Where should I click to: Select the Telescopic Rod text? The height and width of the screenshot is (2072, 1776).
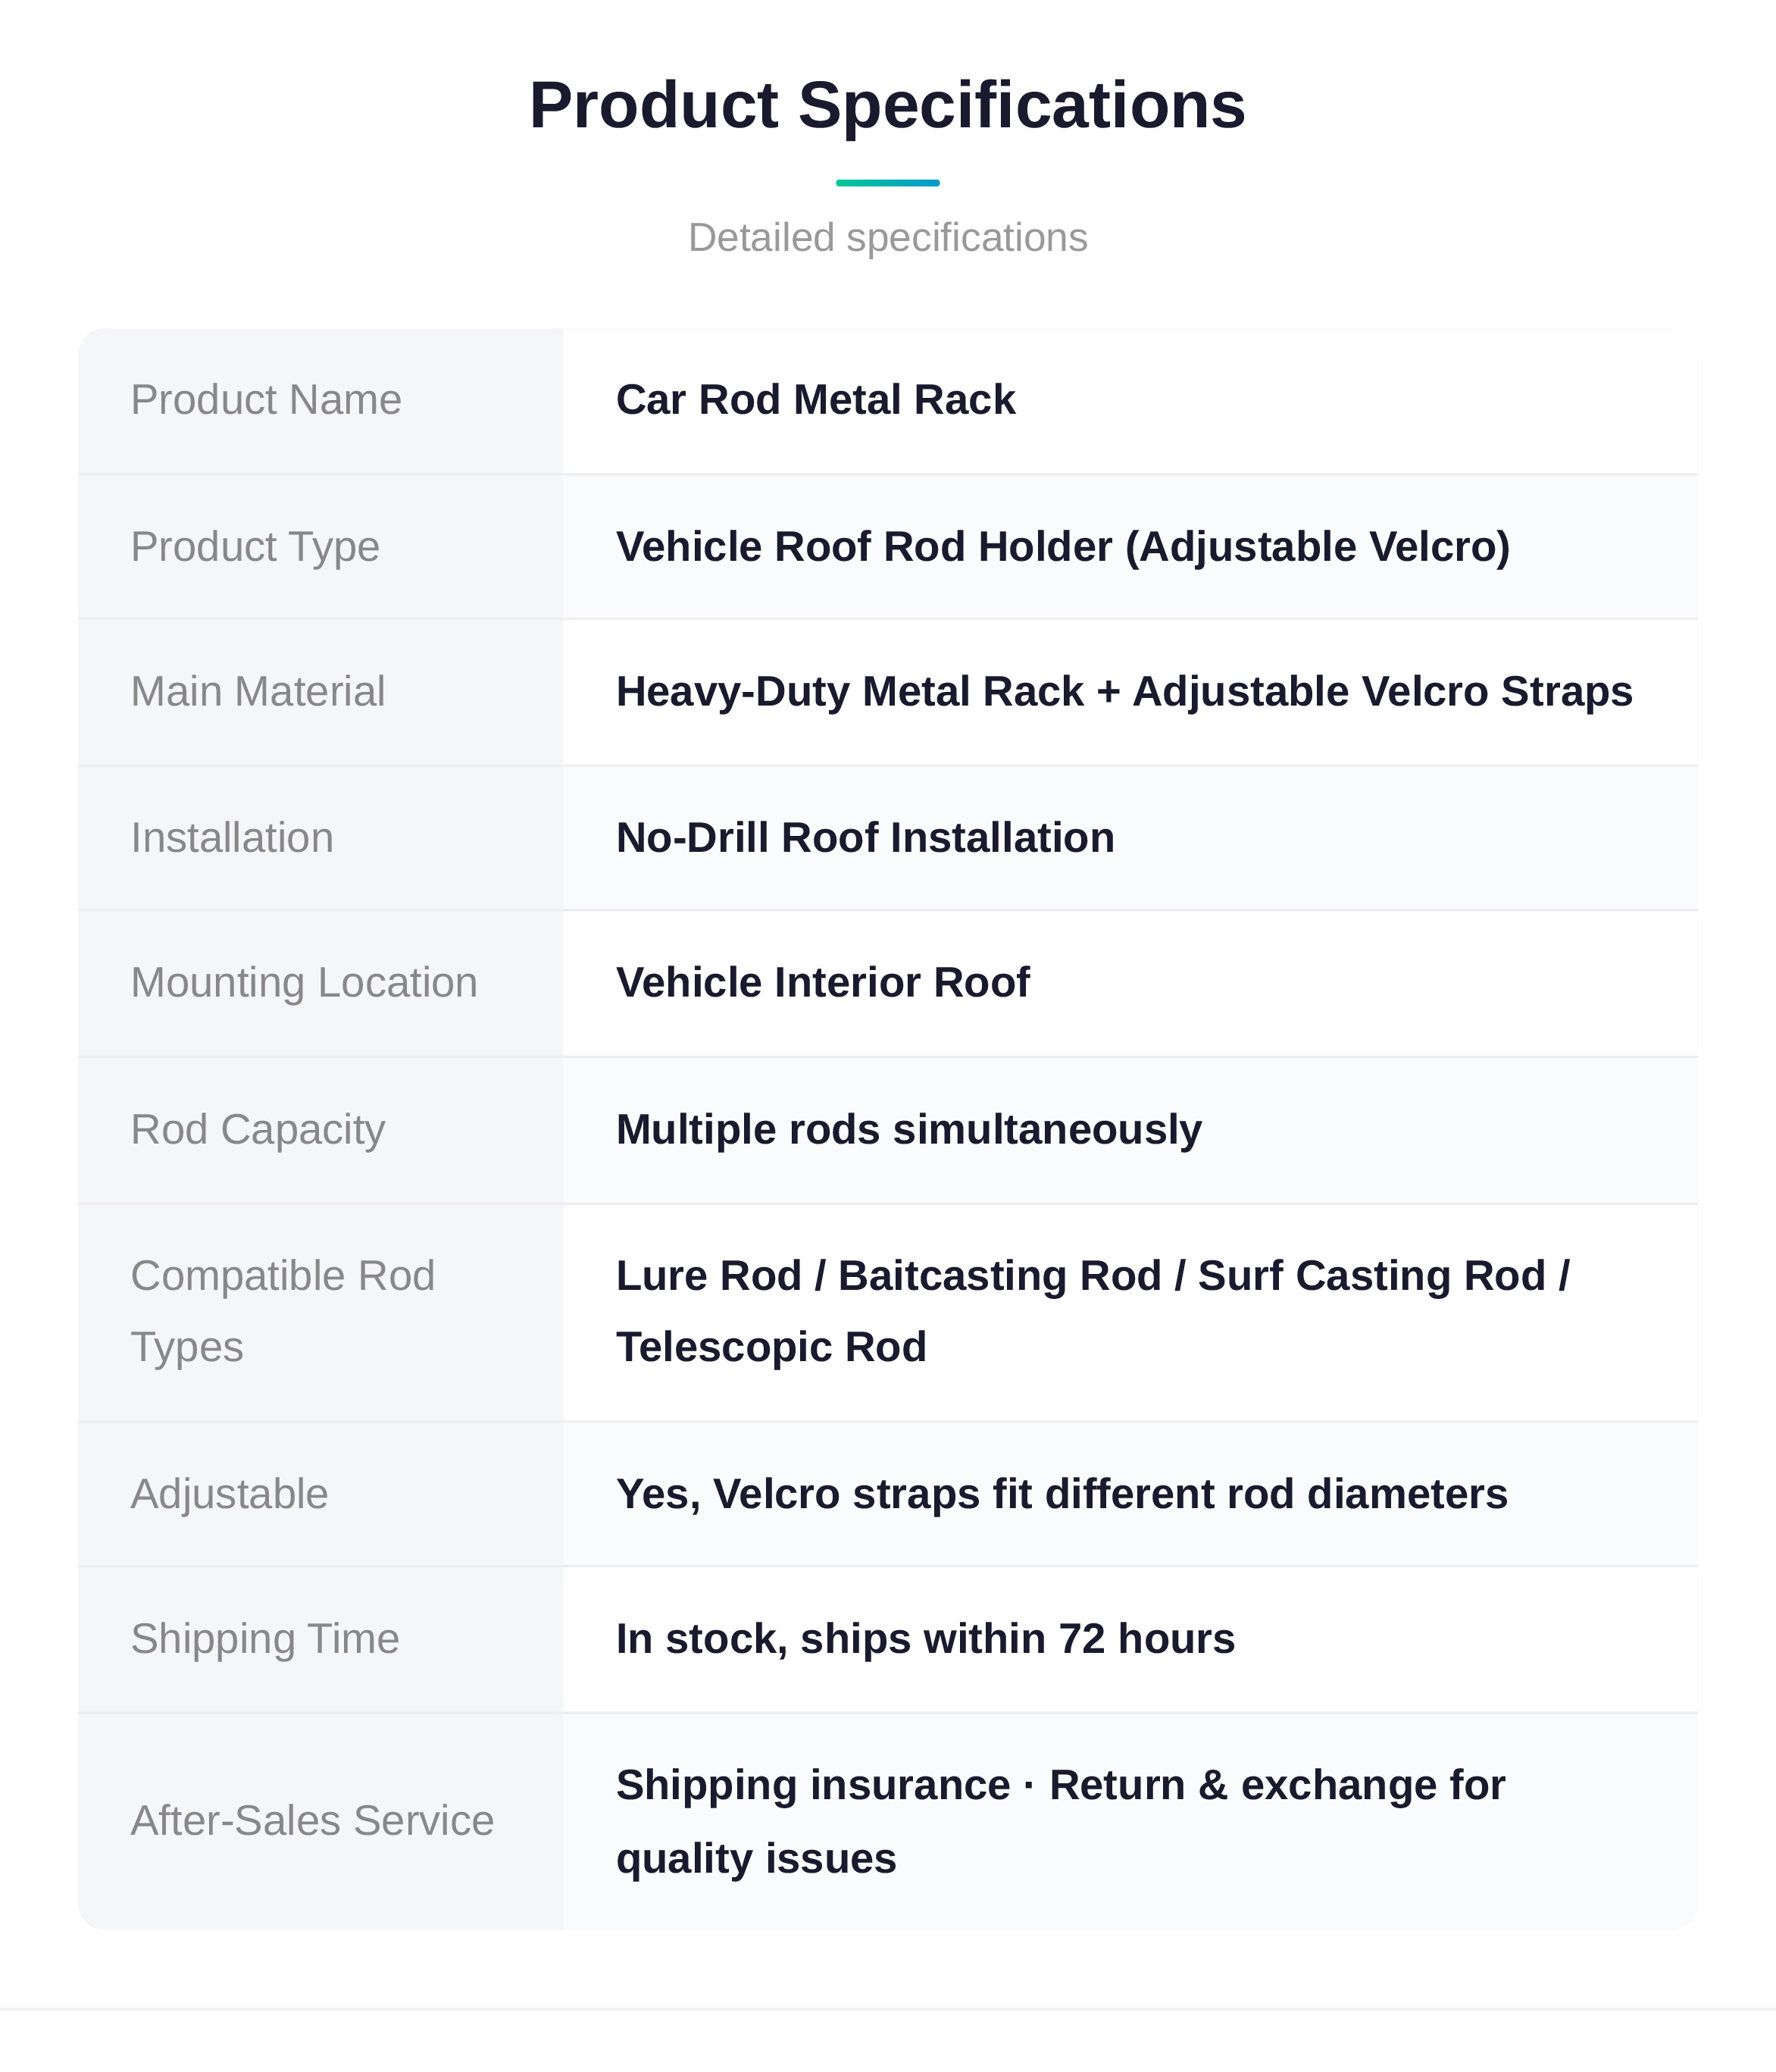(771, 1347)
